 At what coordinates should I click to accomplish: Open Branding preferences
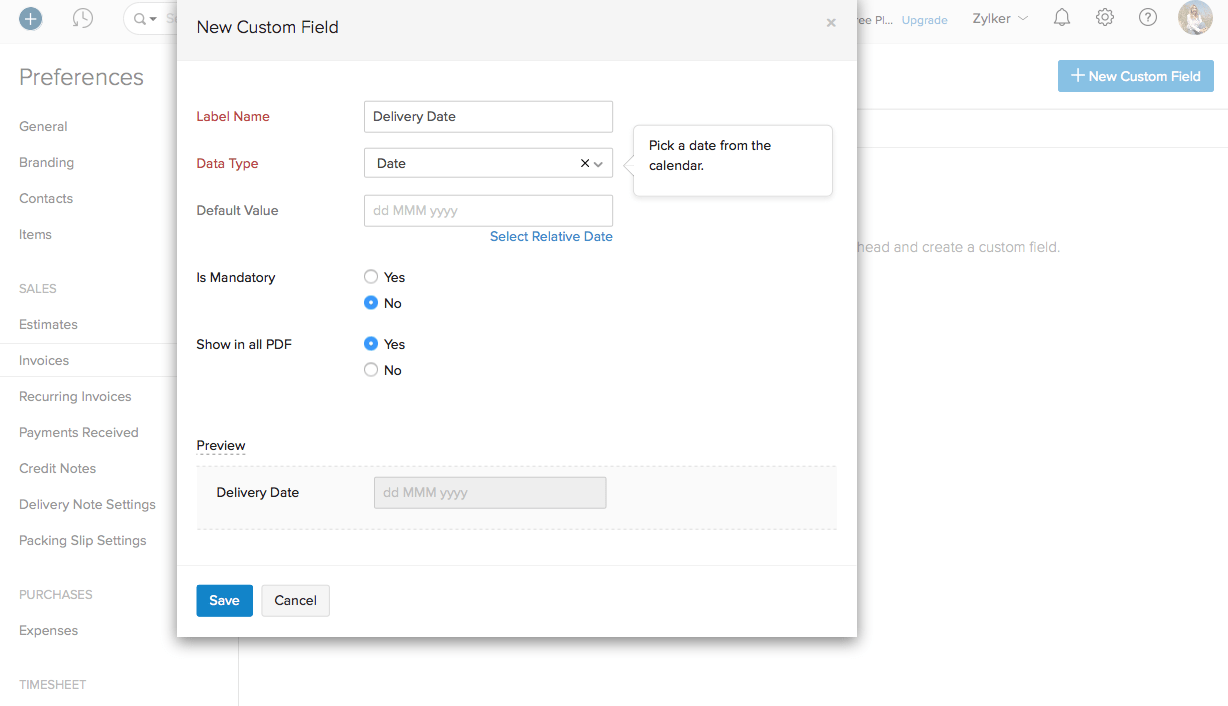pyautogui.click(x=46, y=163)
